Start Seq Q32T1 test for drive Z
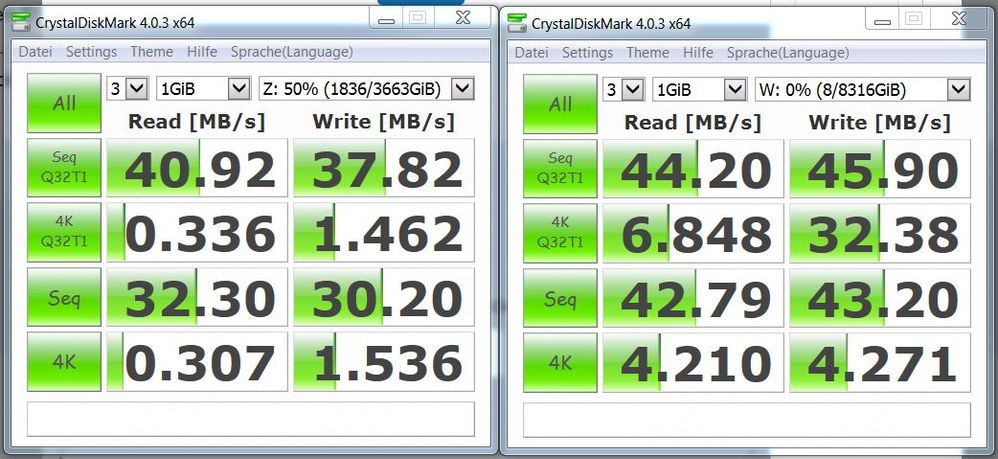 (64, 167)
